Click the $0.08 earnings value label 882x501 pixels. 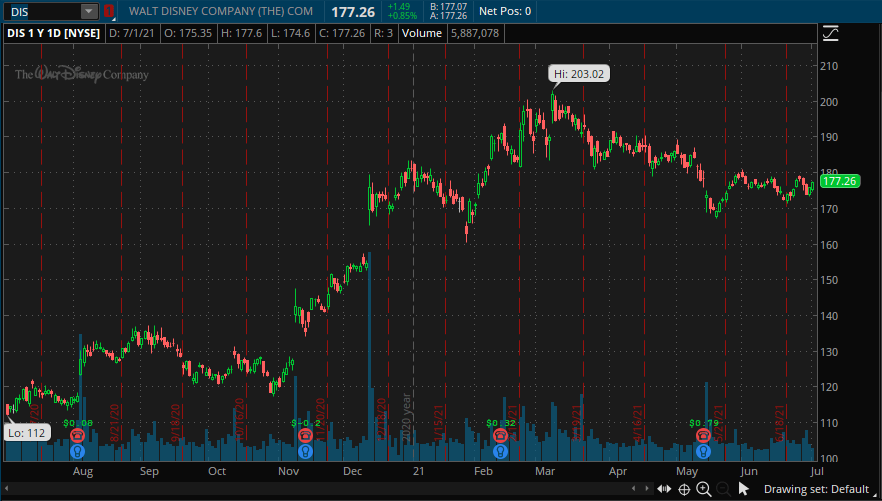(78, 423)
